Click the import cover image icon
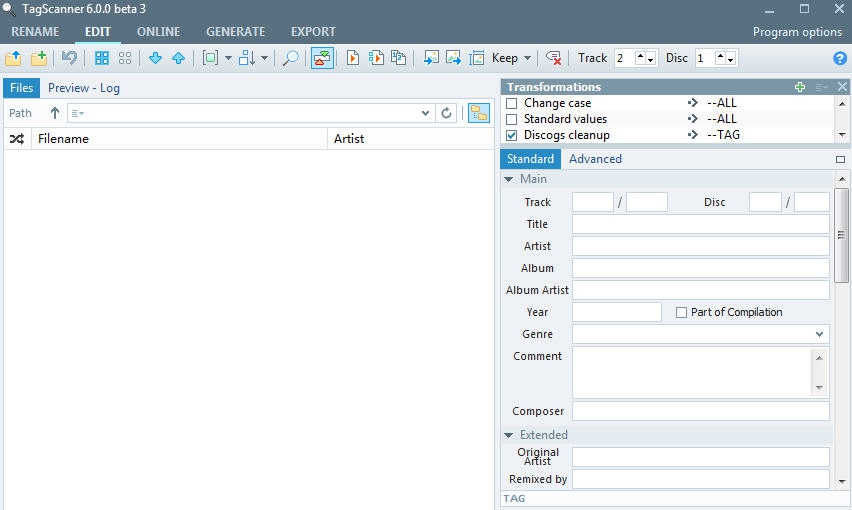Screen dimensions: 852x510 coord(431,58)
